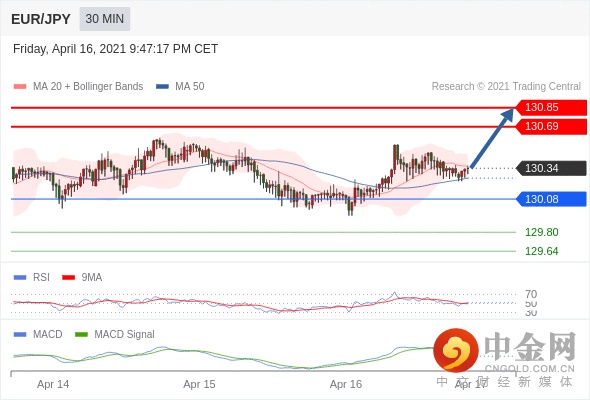This screenshot has height=400, width=590.
Task: Click the MA 20 + Bollinger Bands legend label
Action: [x=88, y=87]
